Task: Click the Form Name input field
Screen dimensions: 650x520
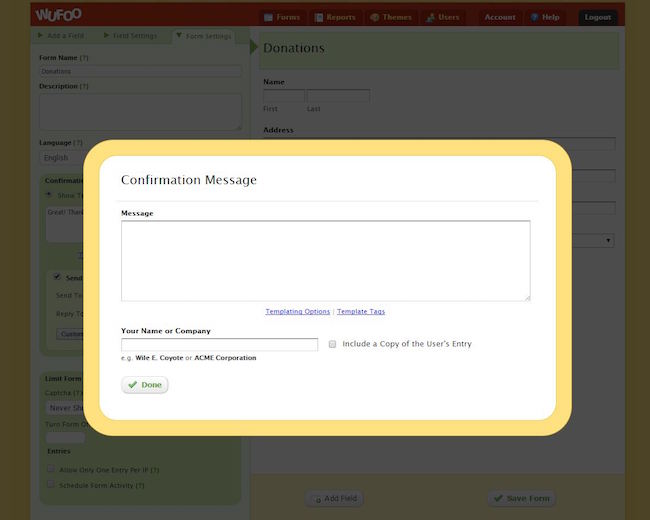Action: tap(141, 71)
